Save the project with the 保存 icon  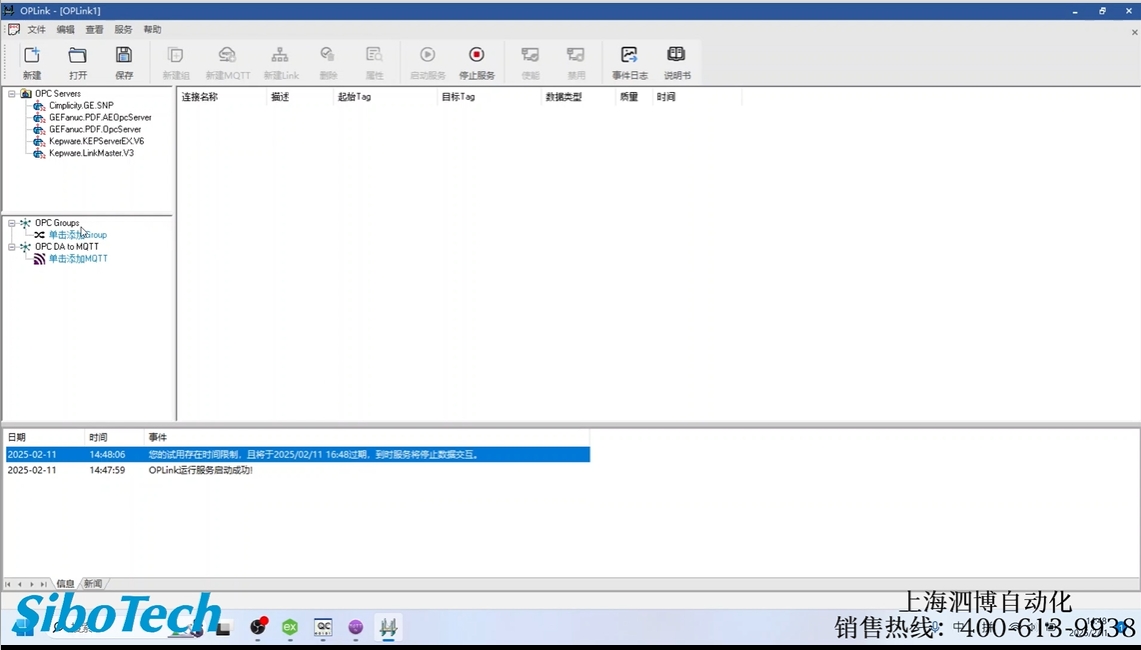pos(124,62)
